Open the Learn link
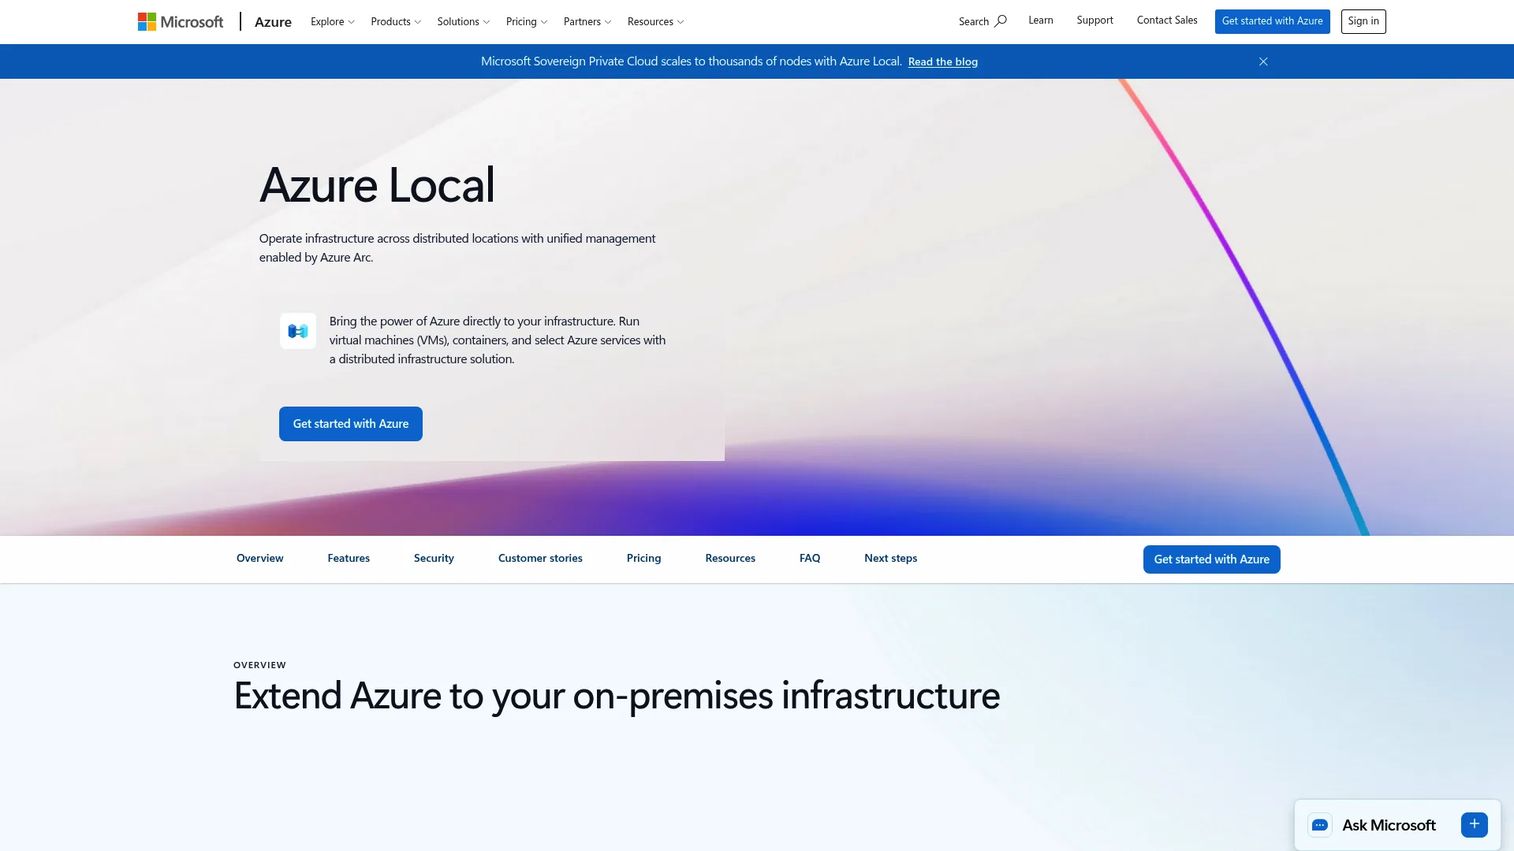 [x=1040, y=20]
